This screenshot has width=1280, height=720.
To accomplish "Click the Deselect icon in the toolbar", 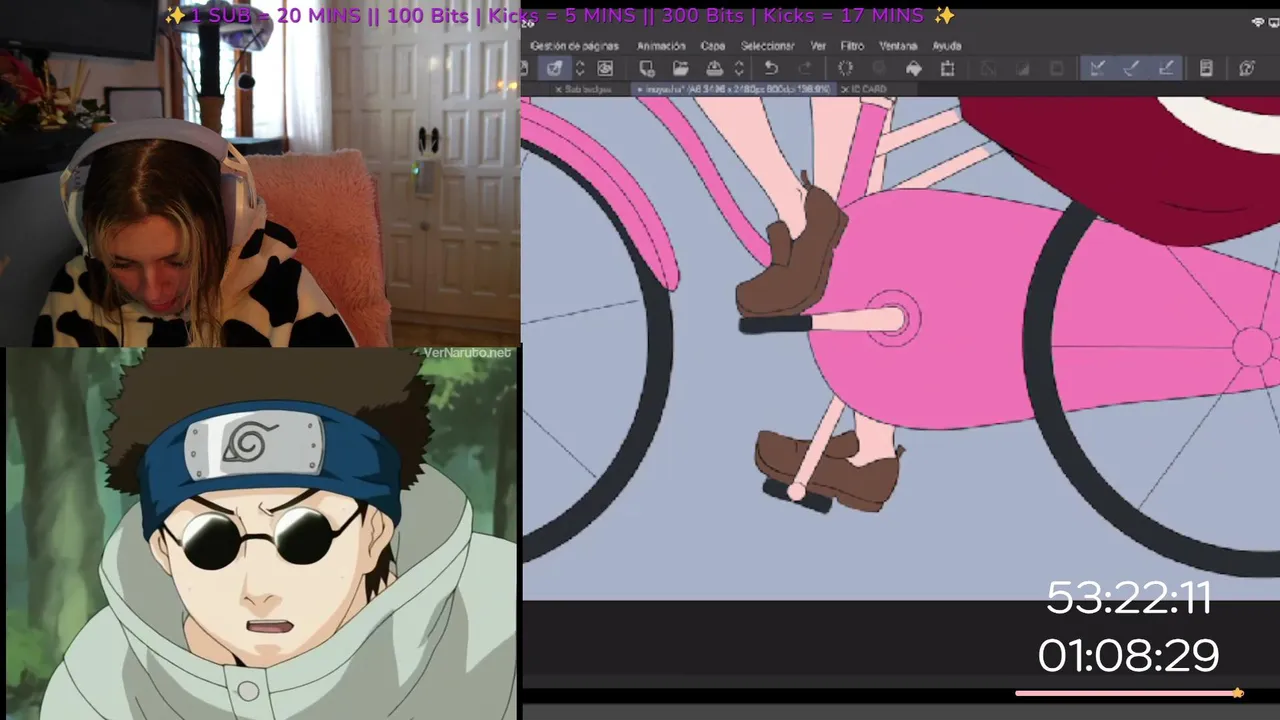I will [x=988, y=68].
